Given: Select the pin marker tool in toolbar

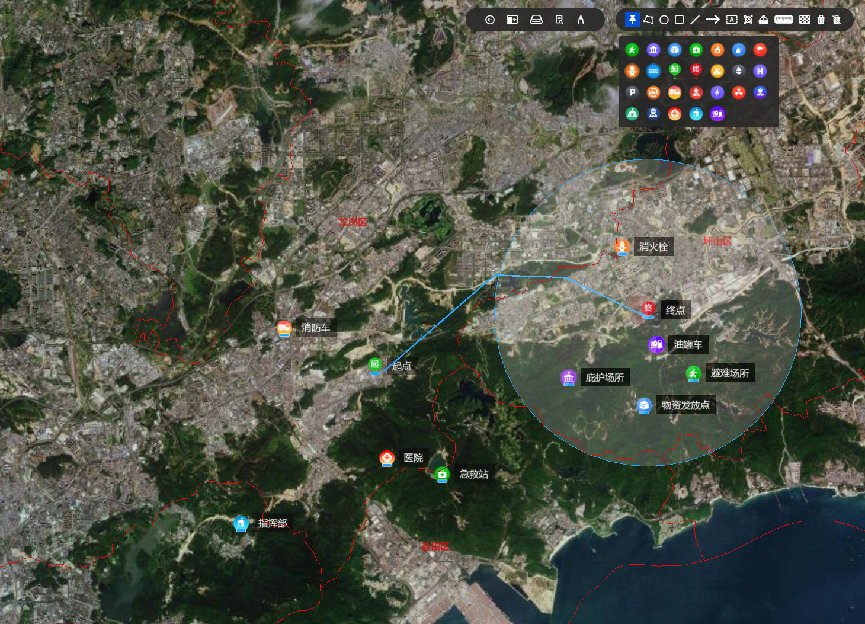Looking at the screenshot, I should pos(632,20).
